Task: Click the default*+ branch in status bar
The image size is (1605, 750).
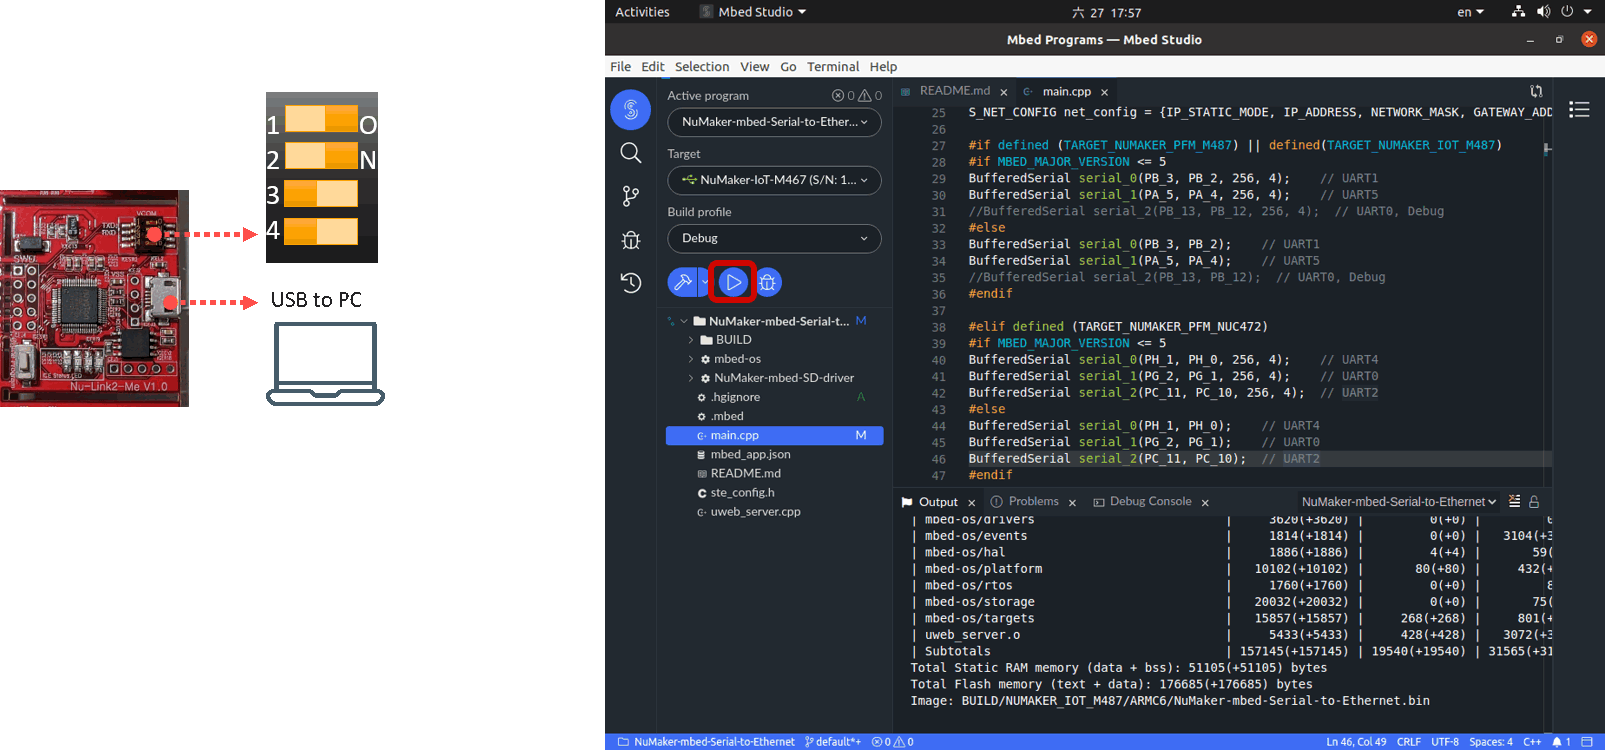Action: pyautogui.click(x=833, y=742)
